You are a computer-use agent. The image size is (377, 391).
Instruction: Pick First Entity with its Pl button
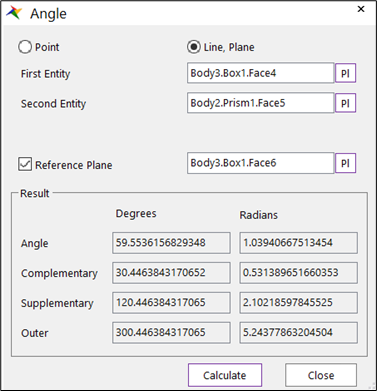click(x=345, y=73)
